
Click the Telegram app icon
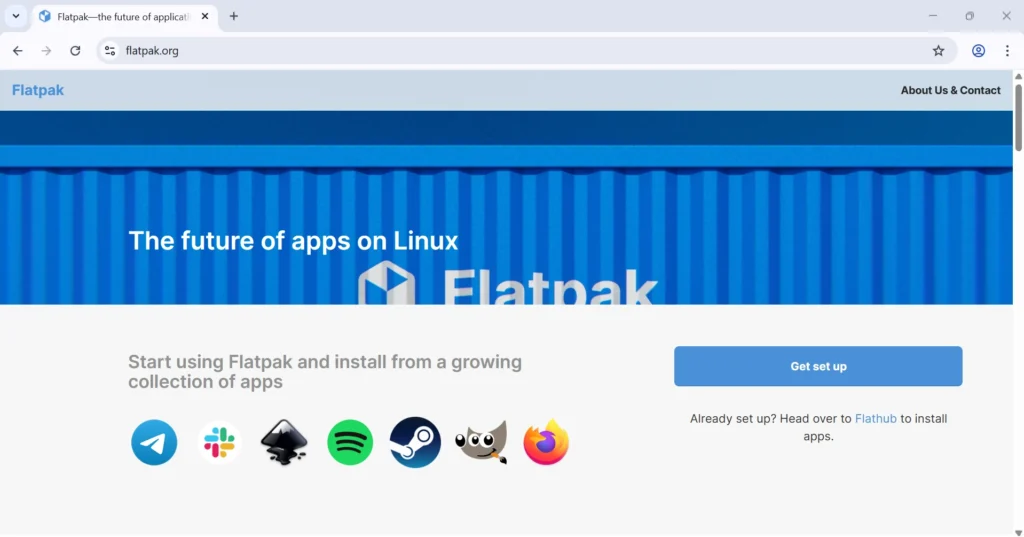(x=154, y=442)
